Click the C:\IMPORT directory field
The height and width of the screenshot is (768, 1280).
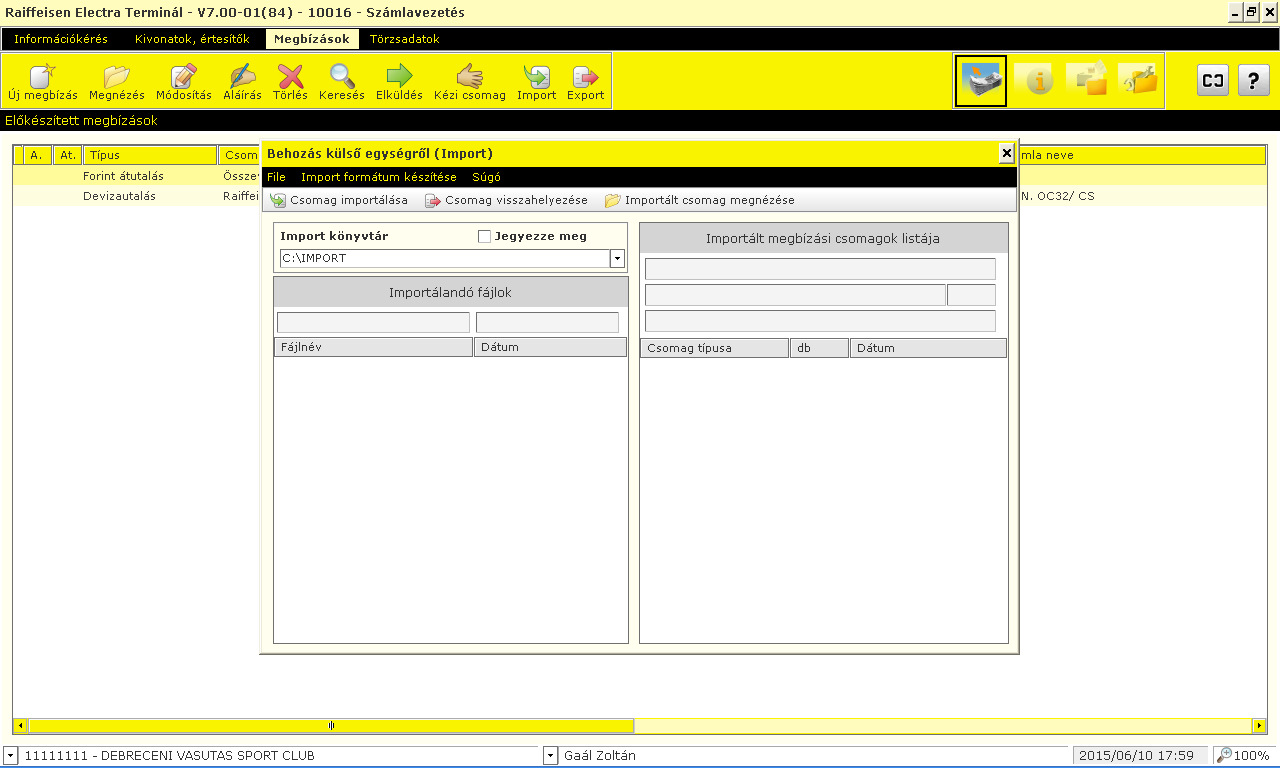[x=445, y=259]
